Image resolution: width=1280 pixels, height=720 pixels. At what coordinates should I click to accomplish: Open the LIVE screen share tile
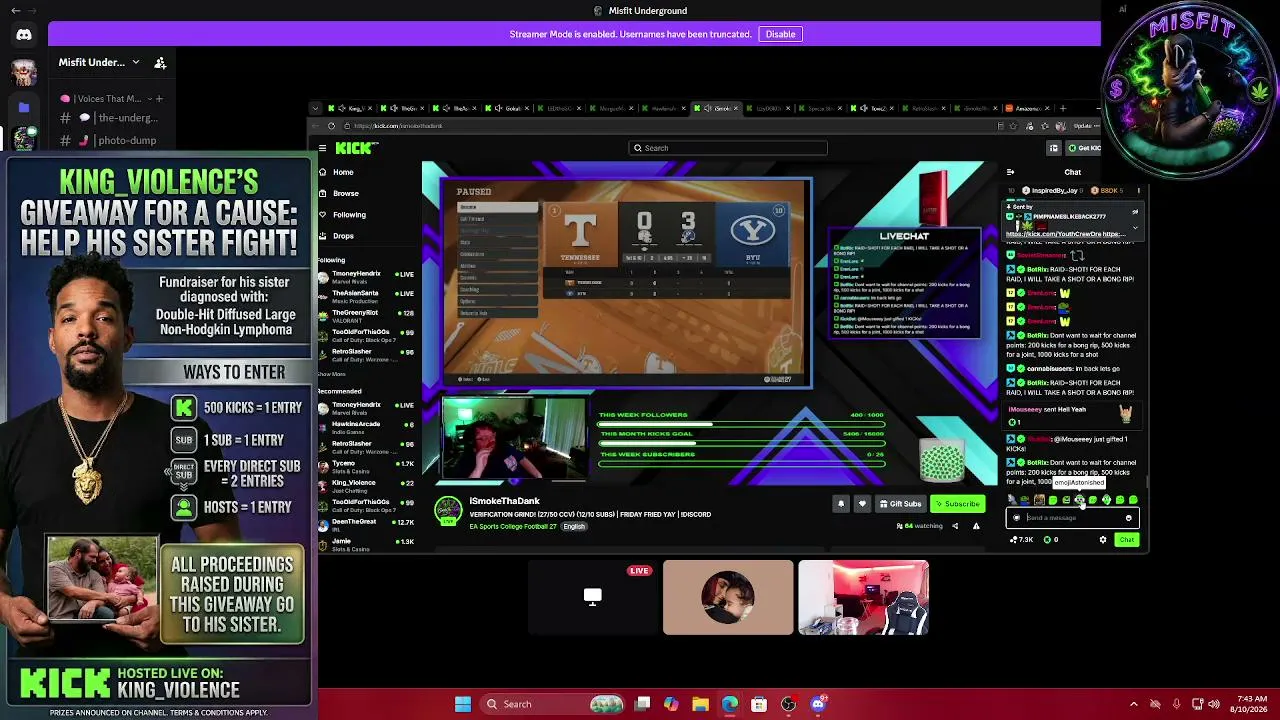coord(593,597)
